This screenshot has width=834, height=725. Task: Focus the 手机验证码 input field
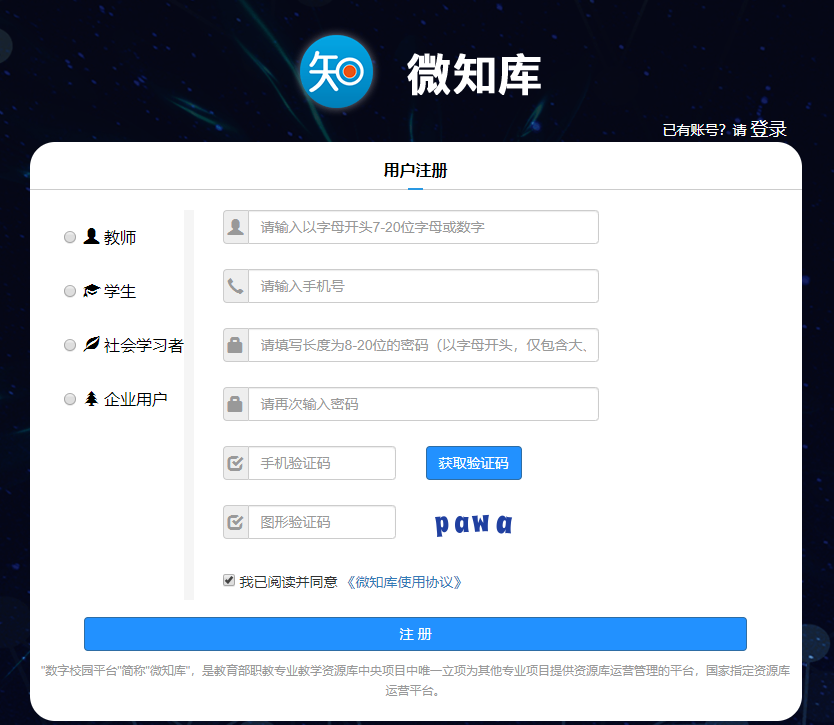pyautogui.click(x=322, y=463)
